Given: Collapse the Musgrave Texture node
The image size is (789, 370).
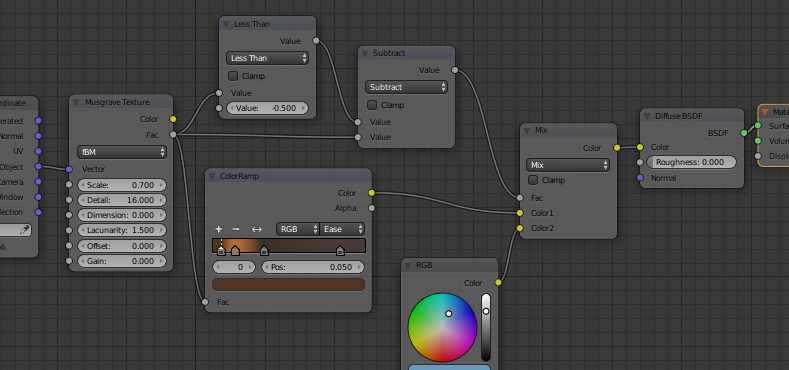Looking at the screenshot, I should point(76,102).
